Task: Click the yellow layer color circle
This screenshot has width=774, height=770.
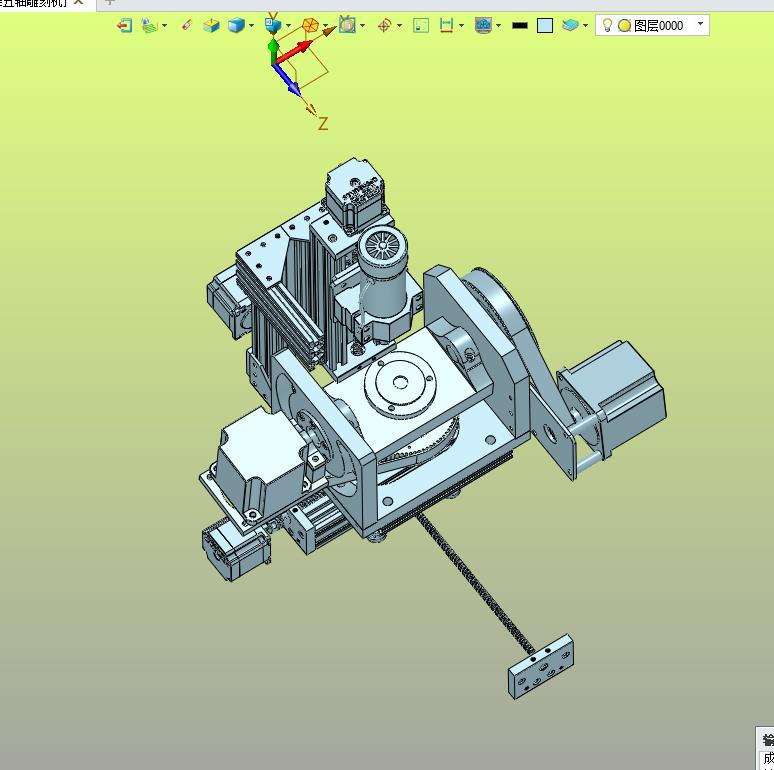Action: pos(624,26)
